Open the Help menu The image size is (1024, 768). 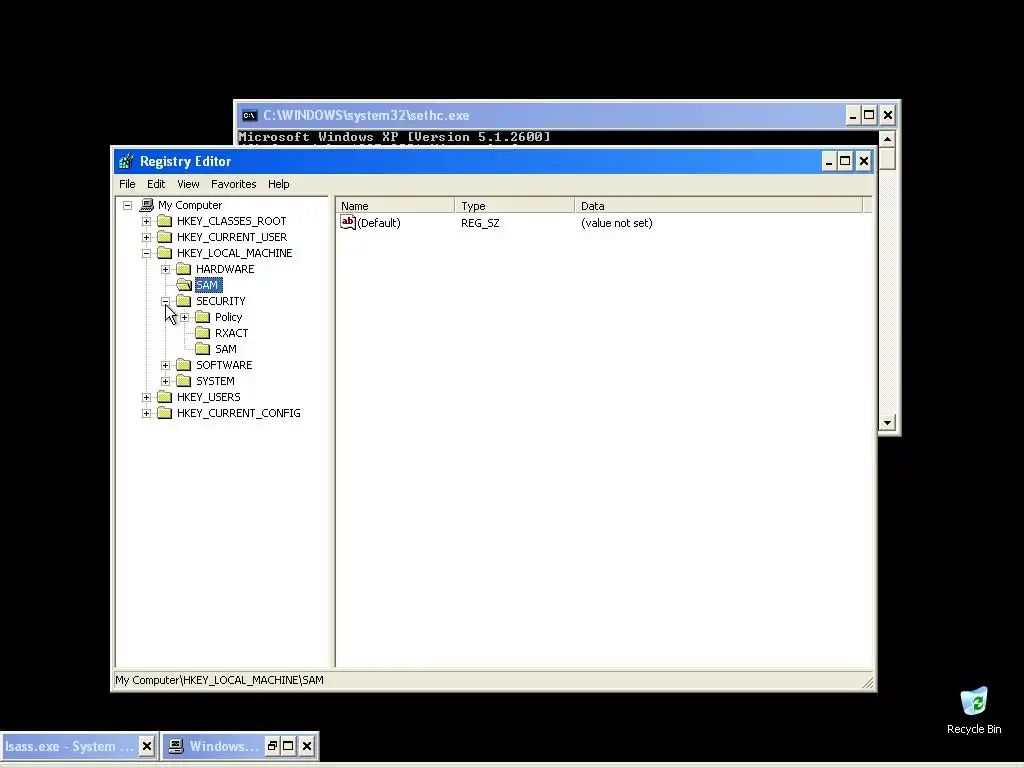coord(279,184)
